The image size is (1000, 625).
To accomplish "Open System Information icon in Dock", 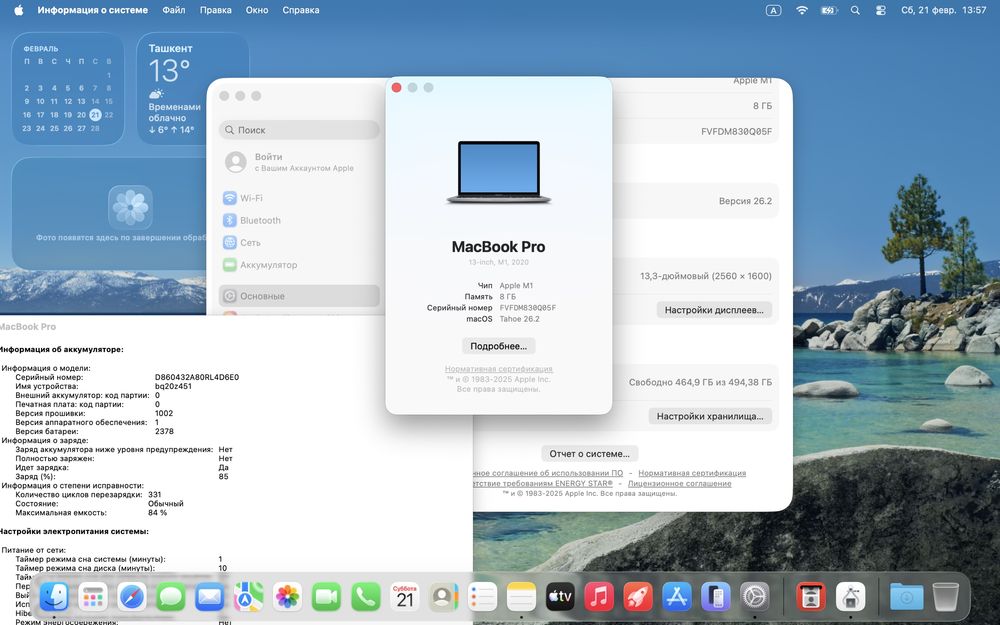I will click(x=850, y=597).
